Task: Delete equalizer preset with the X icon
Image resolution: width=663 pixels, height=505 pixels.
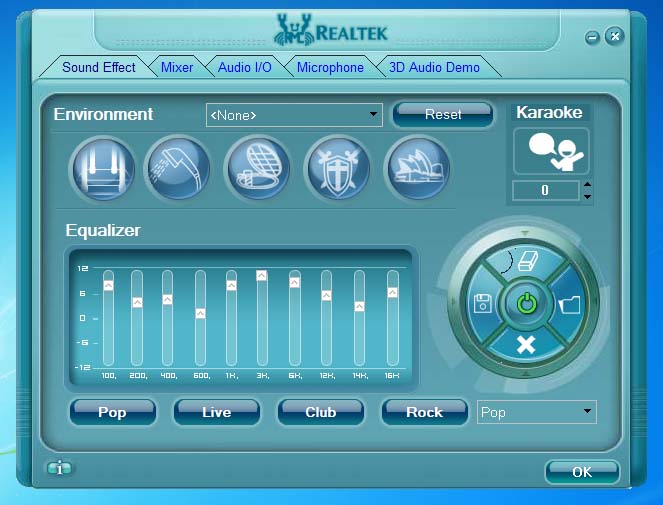Action: pos(526,345)
